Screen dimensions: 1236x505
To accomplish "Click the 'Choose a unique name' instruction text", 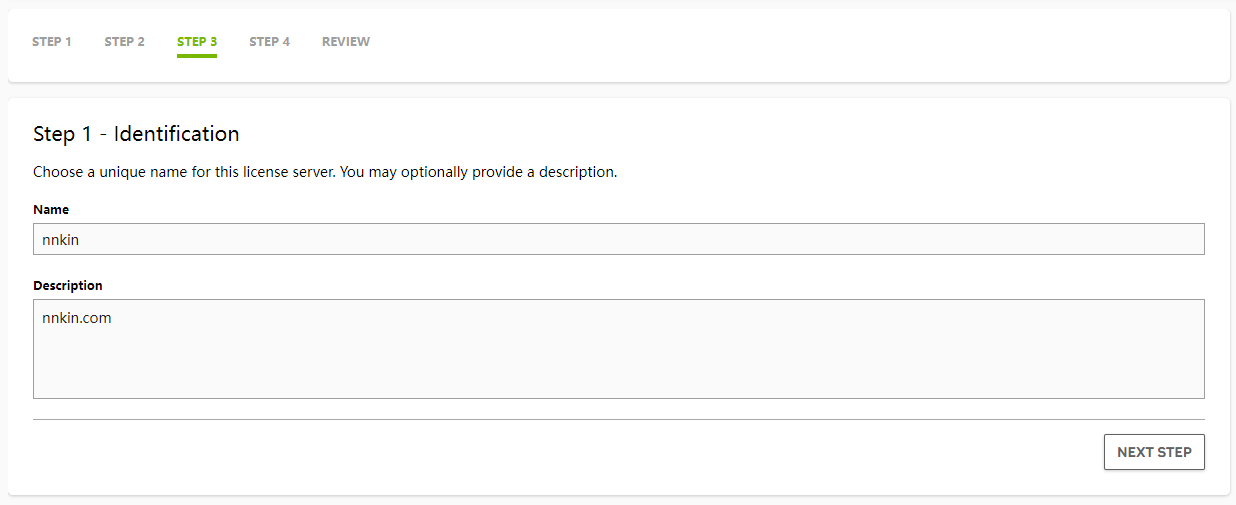I will tap(325, 172).
